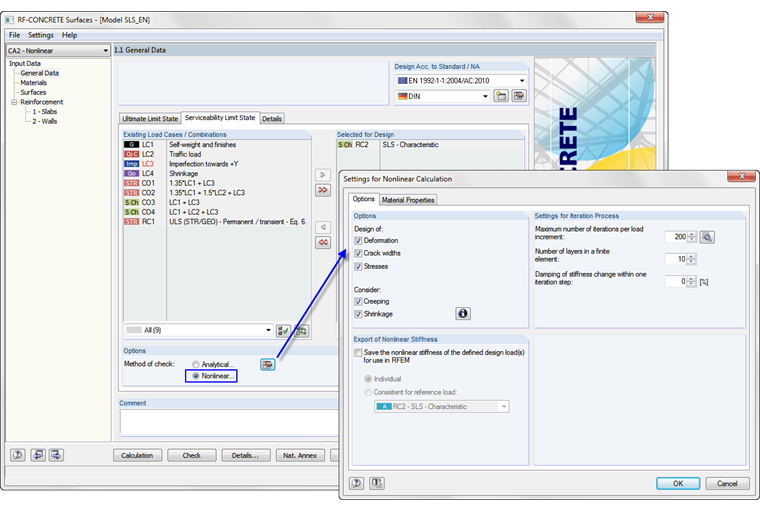Screen dimensions: 760x512
Task: Click the Check button
Action: point(191,455)
